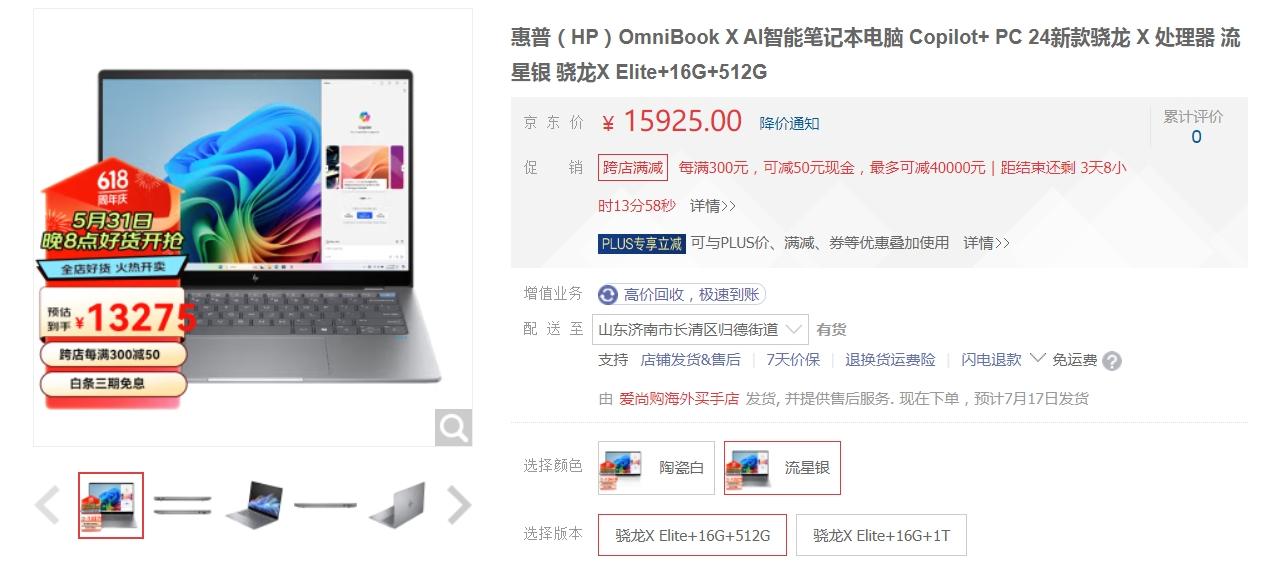Click the magnifier zoom icon on product image
Image resolution: width=1274 pixels, height=561 pixels.
coord(453,428)
